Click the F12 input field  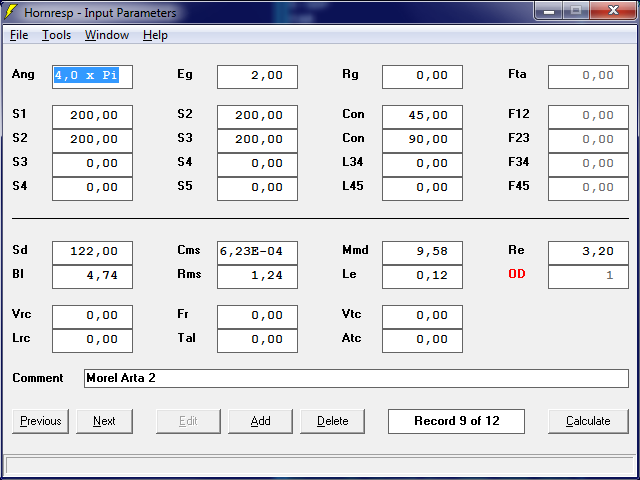[x=588, y=116]
